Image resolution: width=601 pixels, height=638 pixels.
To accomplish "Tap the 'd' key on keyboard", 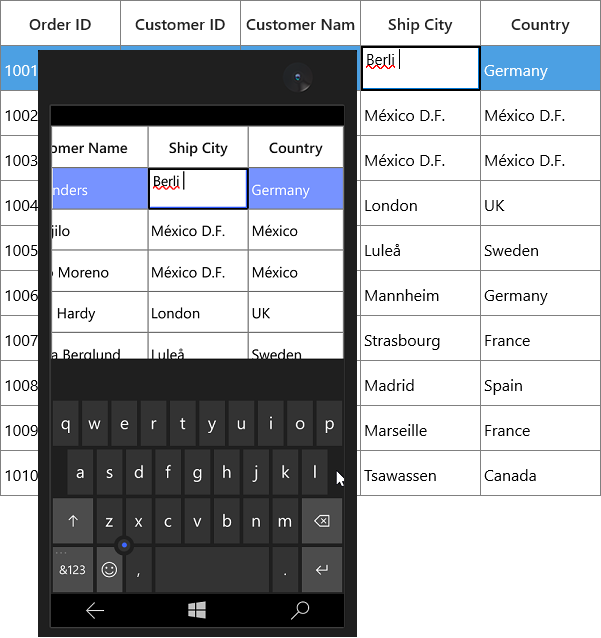I will 139,472.
